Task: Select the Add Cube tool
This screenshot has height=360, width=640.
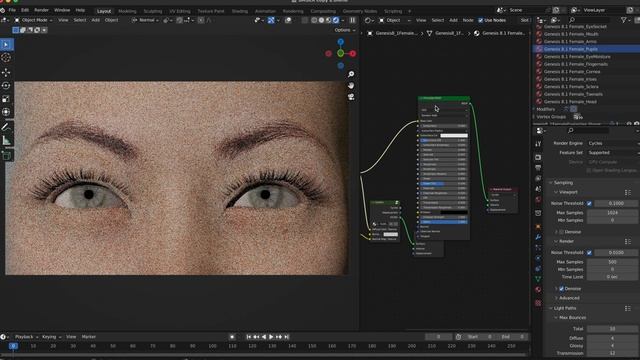Action: pos(6,156)
